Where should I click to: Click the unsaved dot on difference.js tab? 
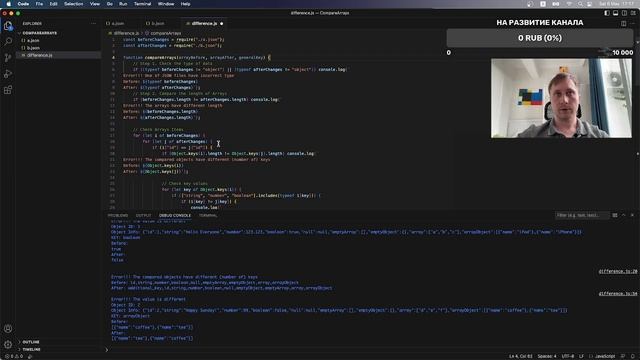pyautogui.click(x=222, y=24)
